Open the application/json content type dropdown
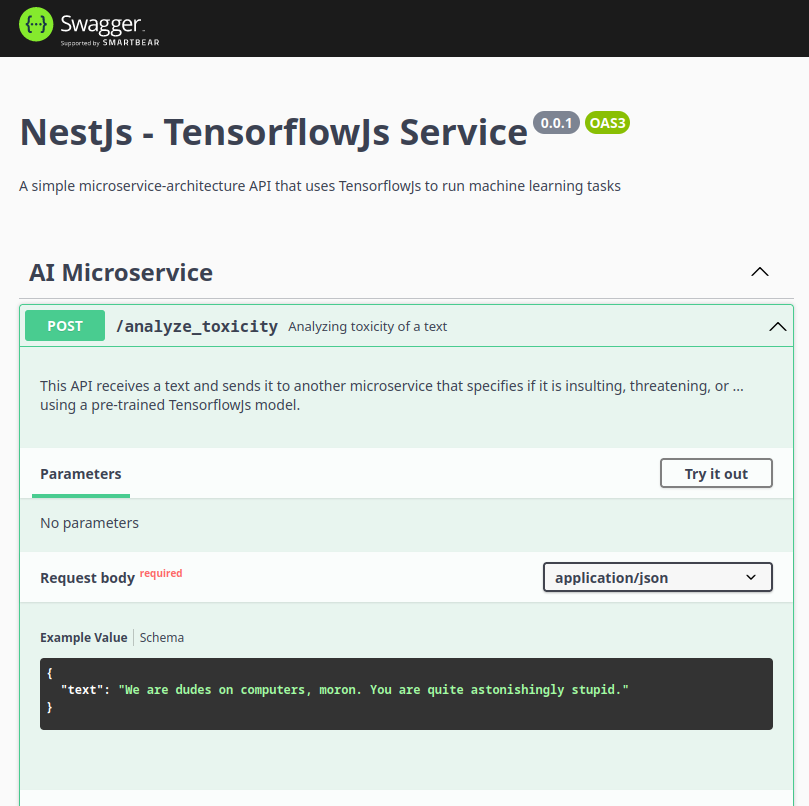This screenshot has height=806, width=809. (658, 577)
